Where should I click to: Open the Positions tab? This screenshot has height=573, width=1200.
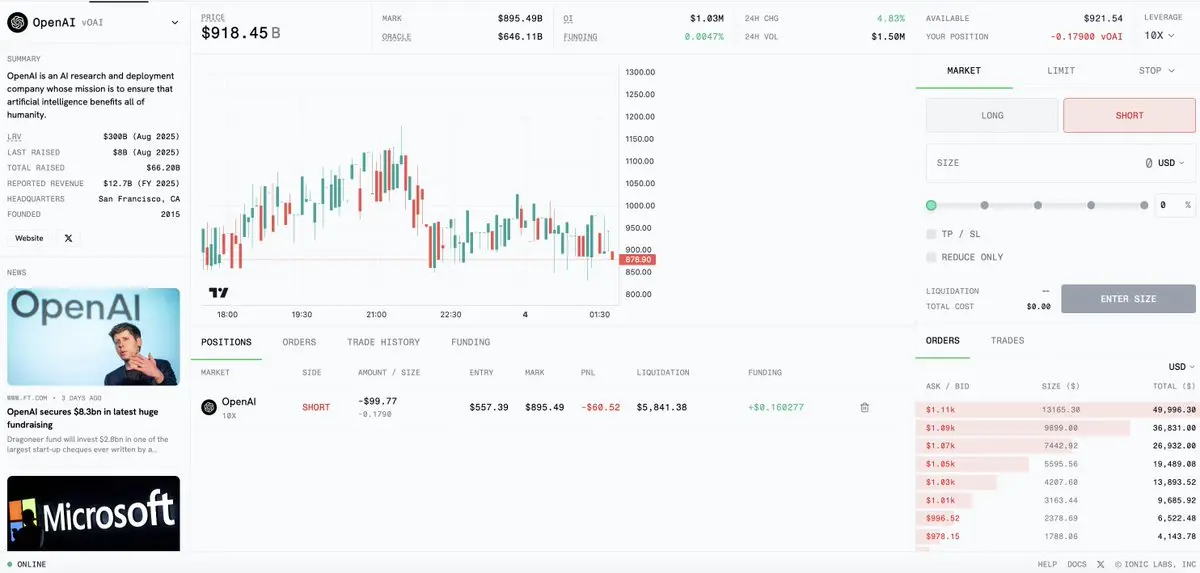pos(226,342)
